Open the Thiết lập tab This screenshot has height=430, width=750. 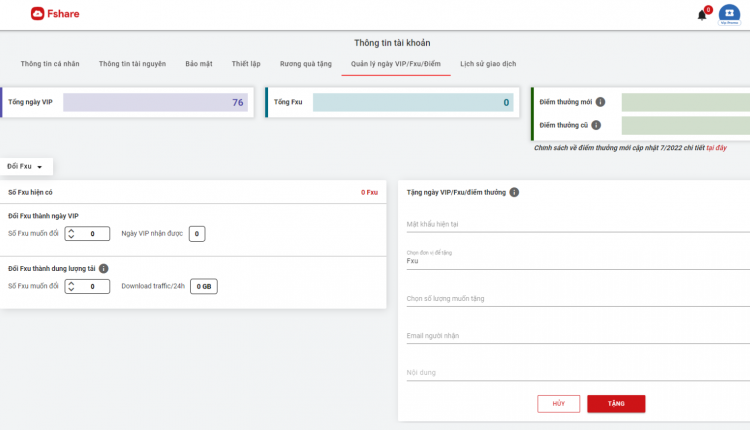click(x=246, y=64)
